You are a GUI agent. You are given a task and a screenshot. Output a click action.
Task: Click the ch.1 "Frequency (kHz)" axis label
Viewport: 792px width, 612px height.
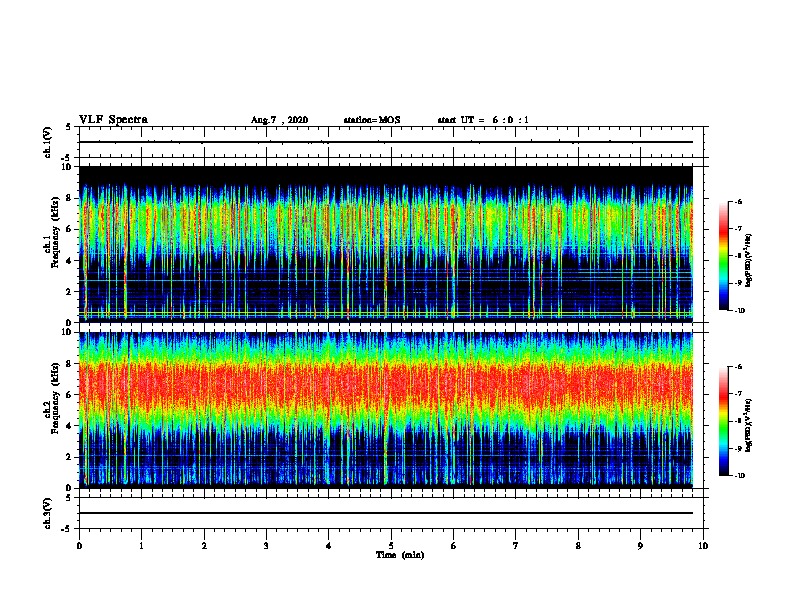click(55, 232)
